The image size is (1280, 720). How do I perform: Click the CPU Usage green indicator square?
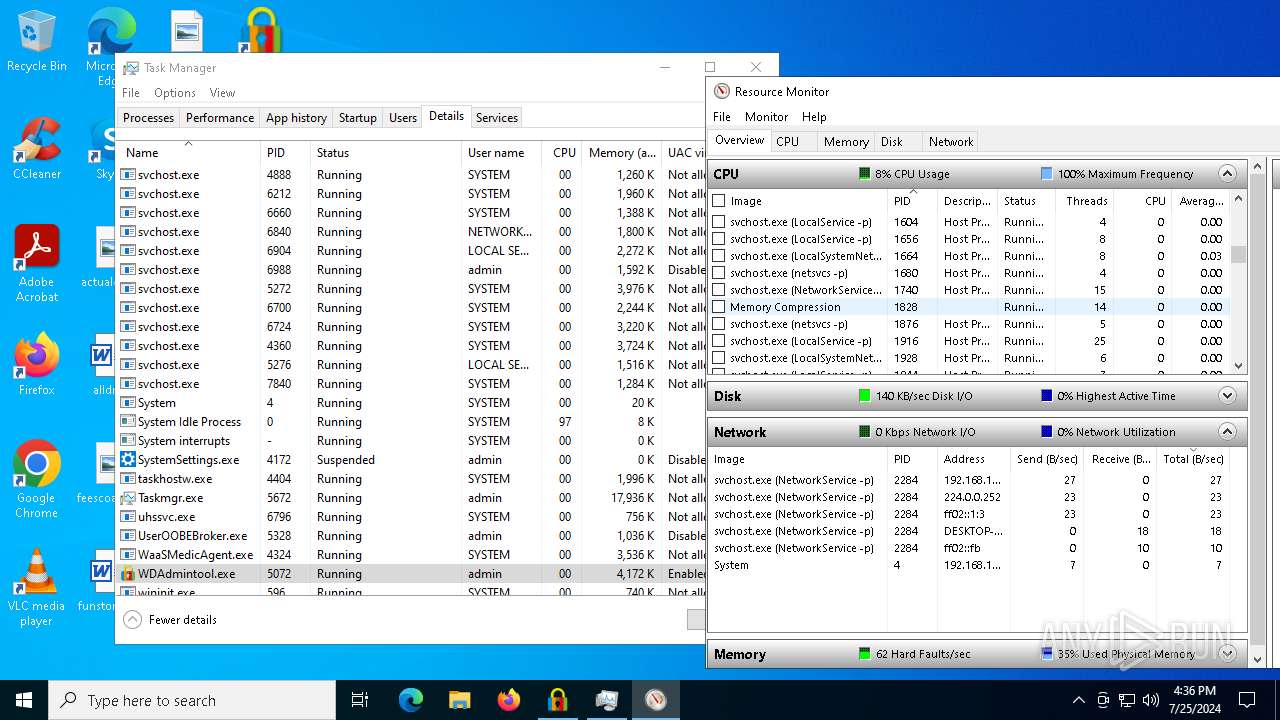coord(864,174)
